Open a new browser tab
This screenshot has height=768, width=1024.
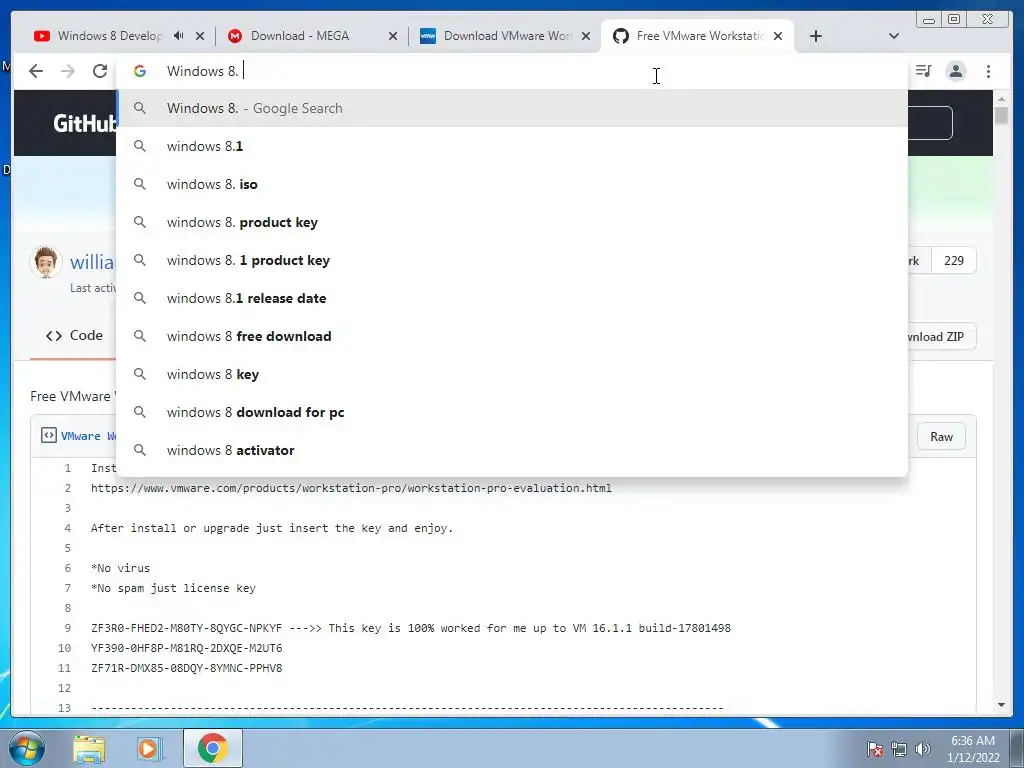[816, 36]
